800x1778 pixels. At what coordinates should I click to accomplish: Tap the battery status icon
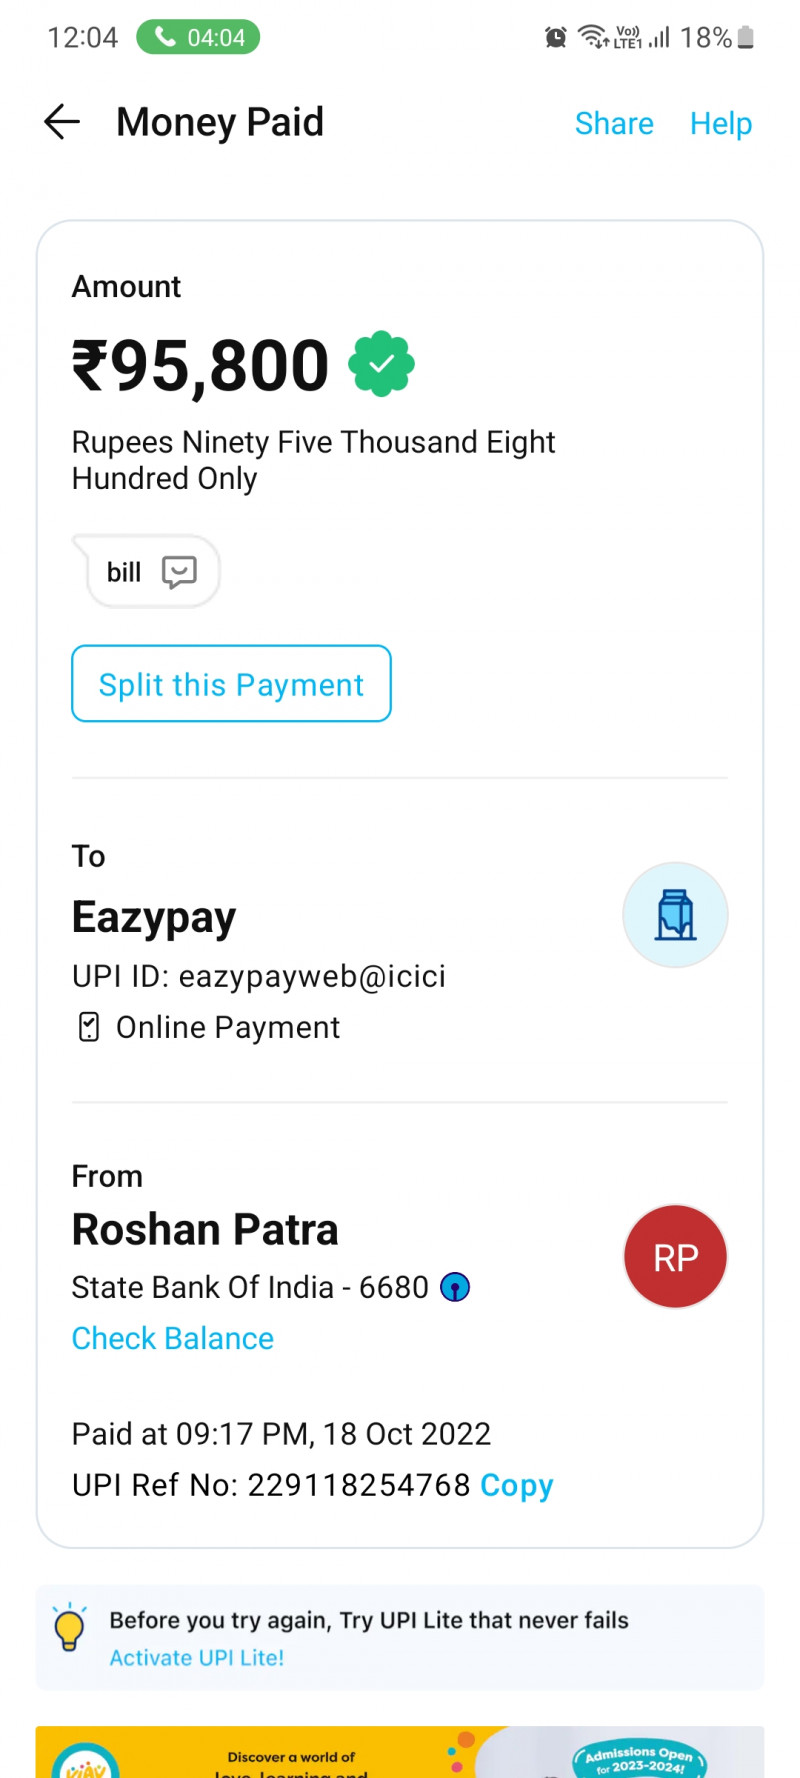click(745, 38)
